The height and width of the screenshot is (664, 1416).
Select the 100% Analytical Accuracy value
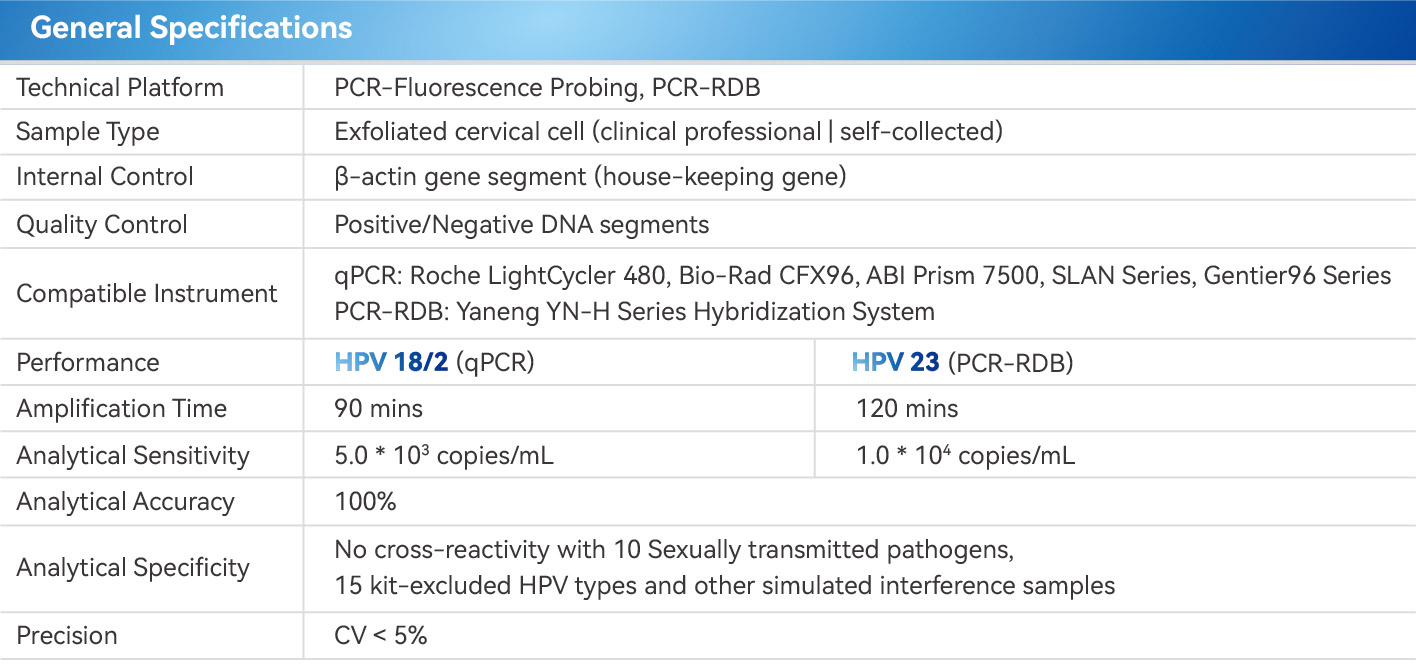(x=365, y=502)
